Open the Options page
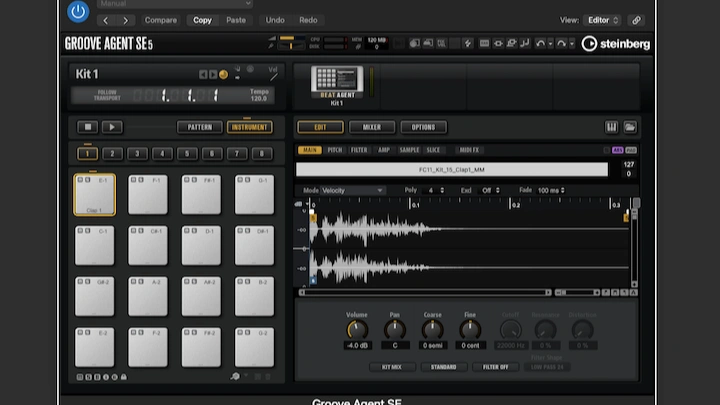Viewport: 720px width, 405px height. pyautogui.click(x=423, y=127)
